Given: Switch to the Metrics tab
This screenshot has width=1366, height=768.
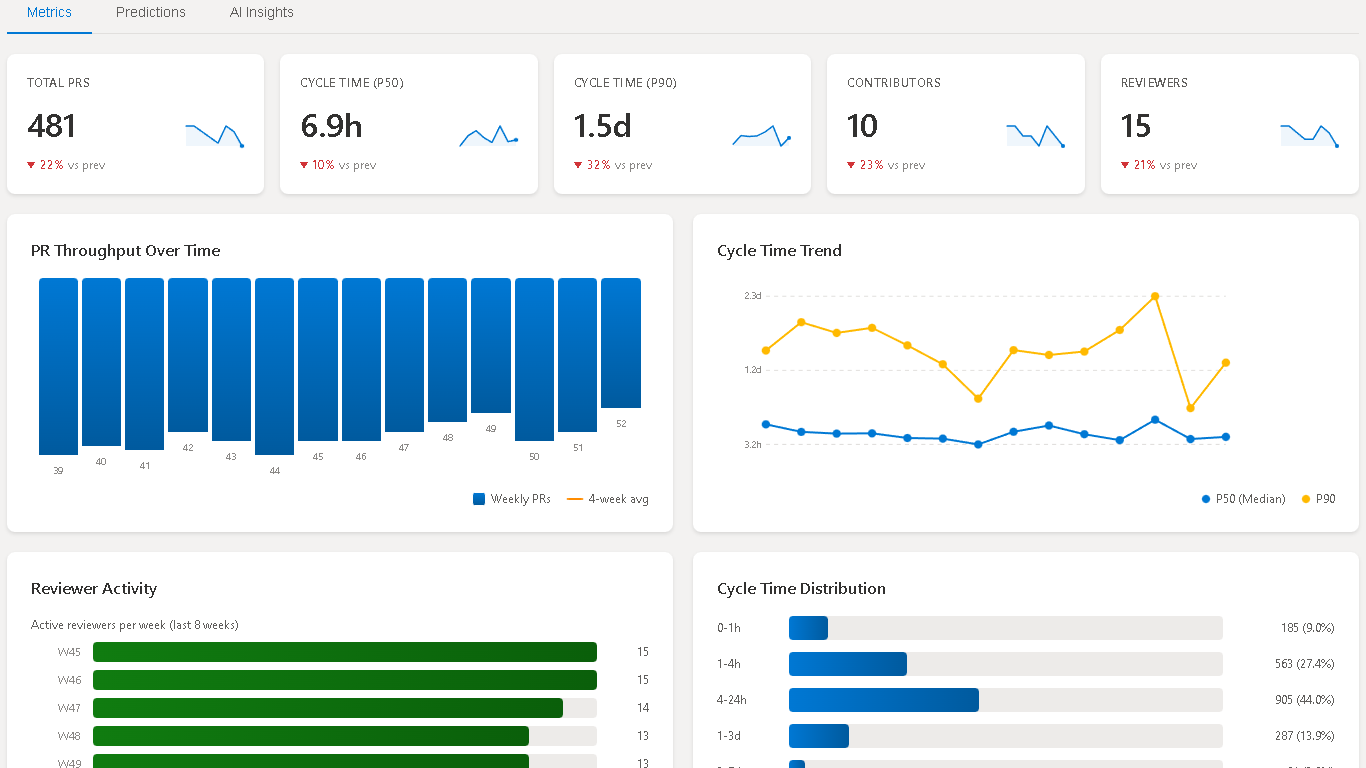Looking at the screenshot, I should pos(49,13).
